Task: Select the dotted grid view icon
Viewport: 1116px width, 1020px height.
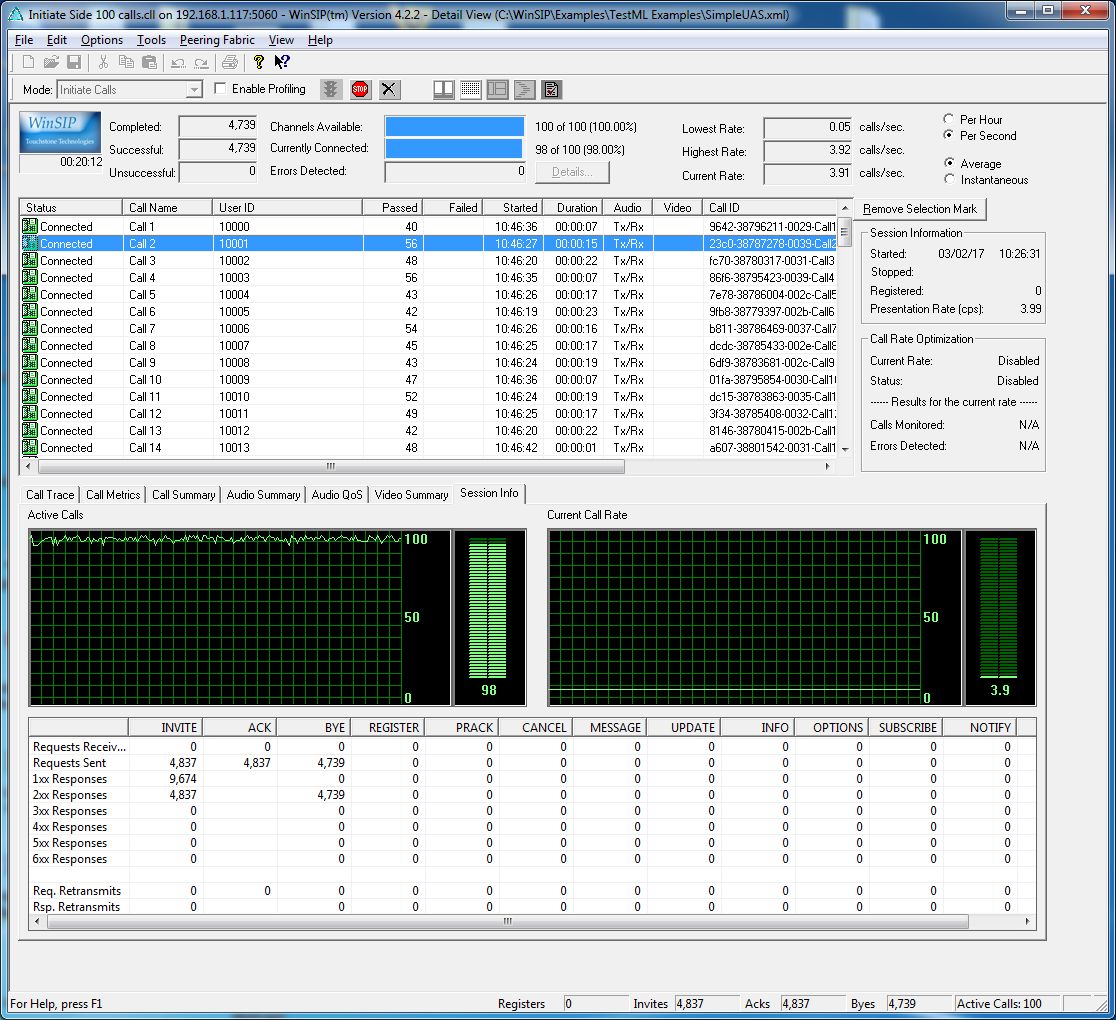Action: pyautogui.click(x=470, y=90)
